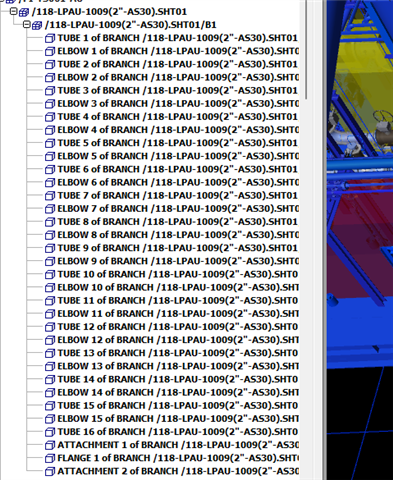This screenshot has height=480, width=393.
Task: Select TUBE 10 of BRANCH item
Action: click(x=177, y=274)
